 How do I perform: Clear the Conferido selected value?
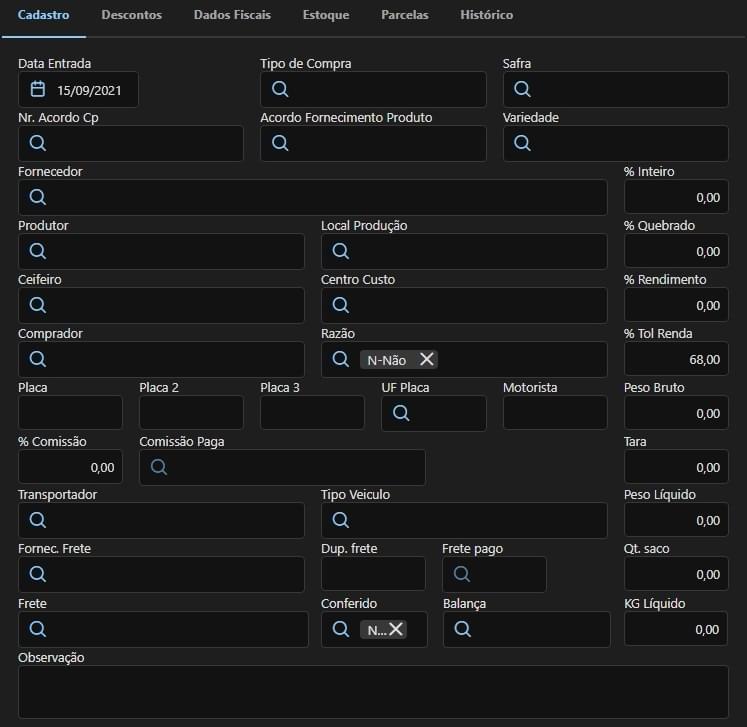point(396,629)
